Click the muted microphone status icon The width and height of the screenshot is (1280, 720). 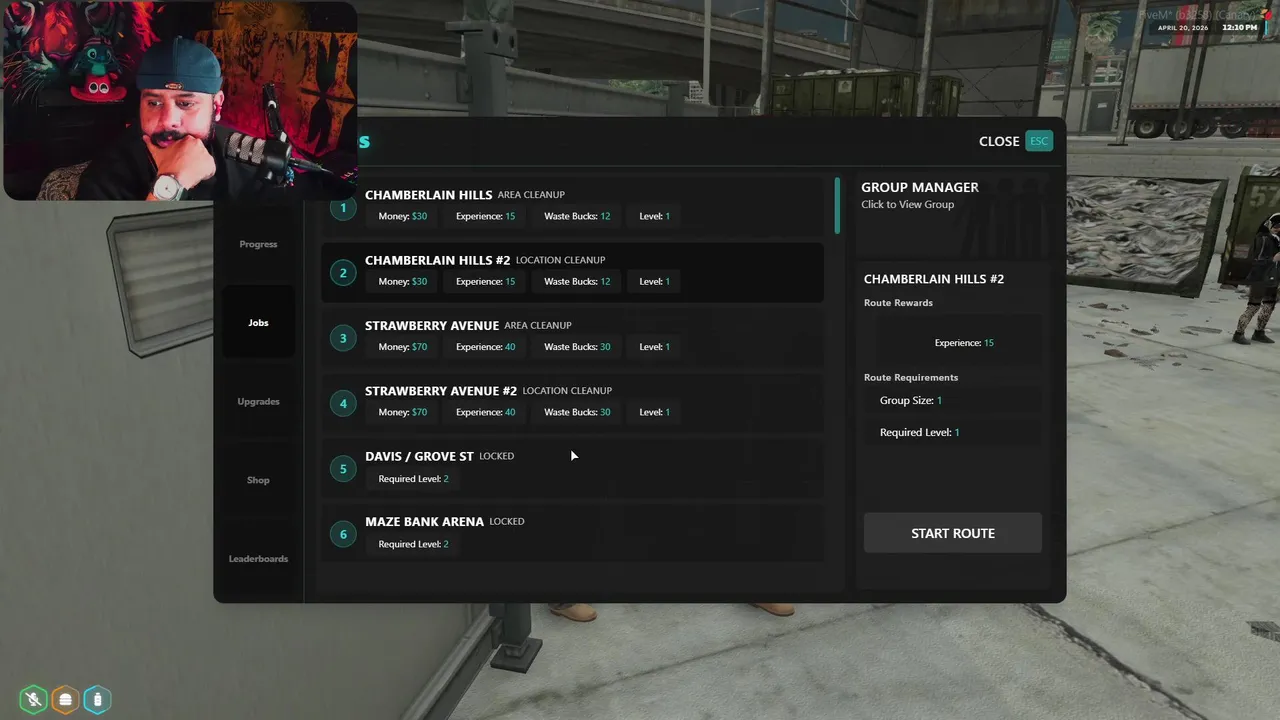(34, 700)
